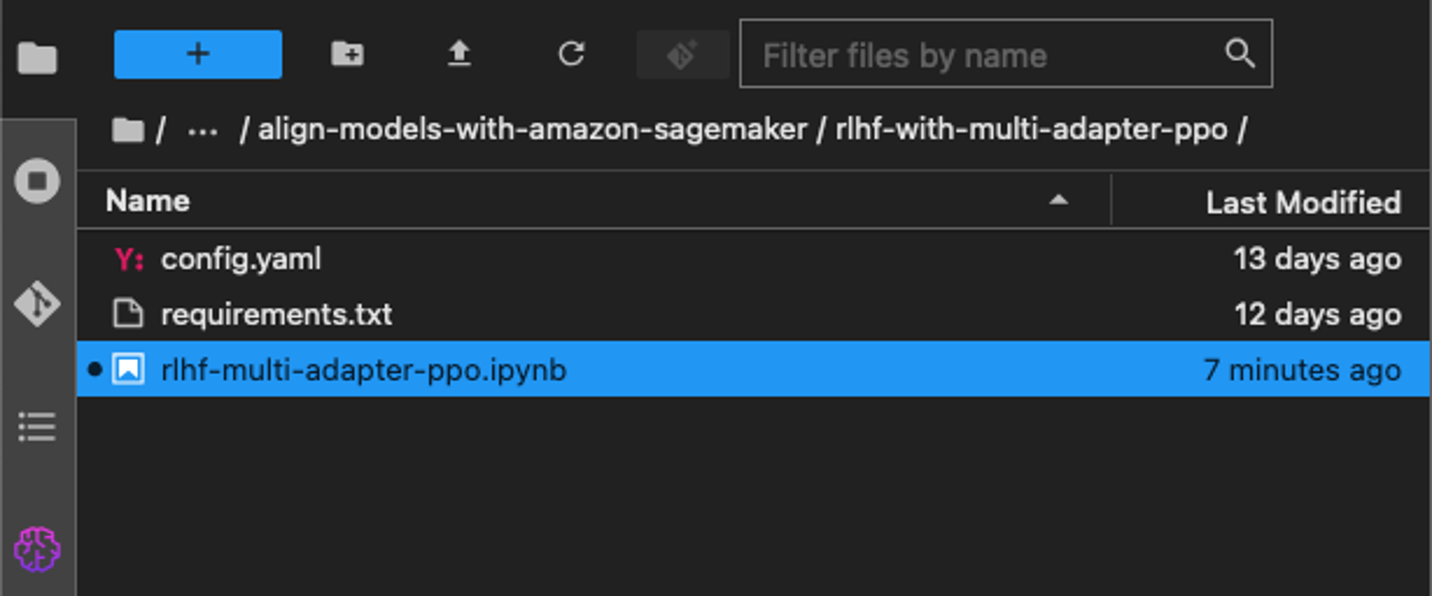Expand the collapsed breadcrumb ellipsis
Viewport: 1432px width, 596px height.
pyautogui.click(x=202, y=130)
